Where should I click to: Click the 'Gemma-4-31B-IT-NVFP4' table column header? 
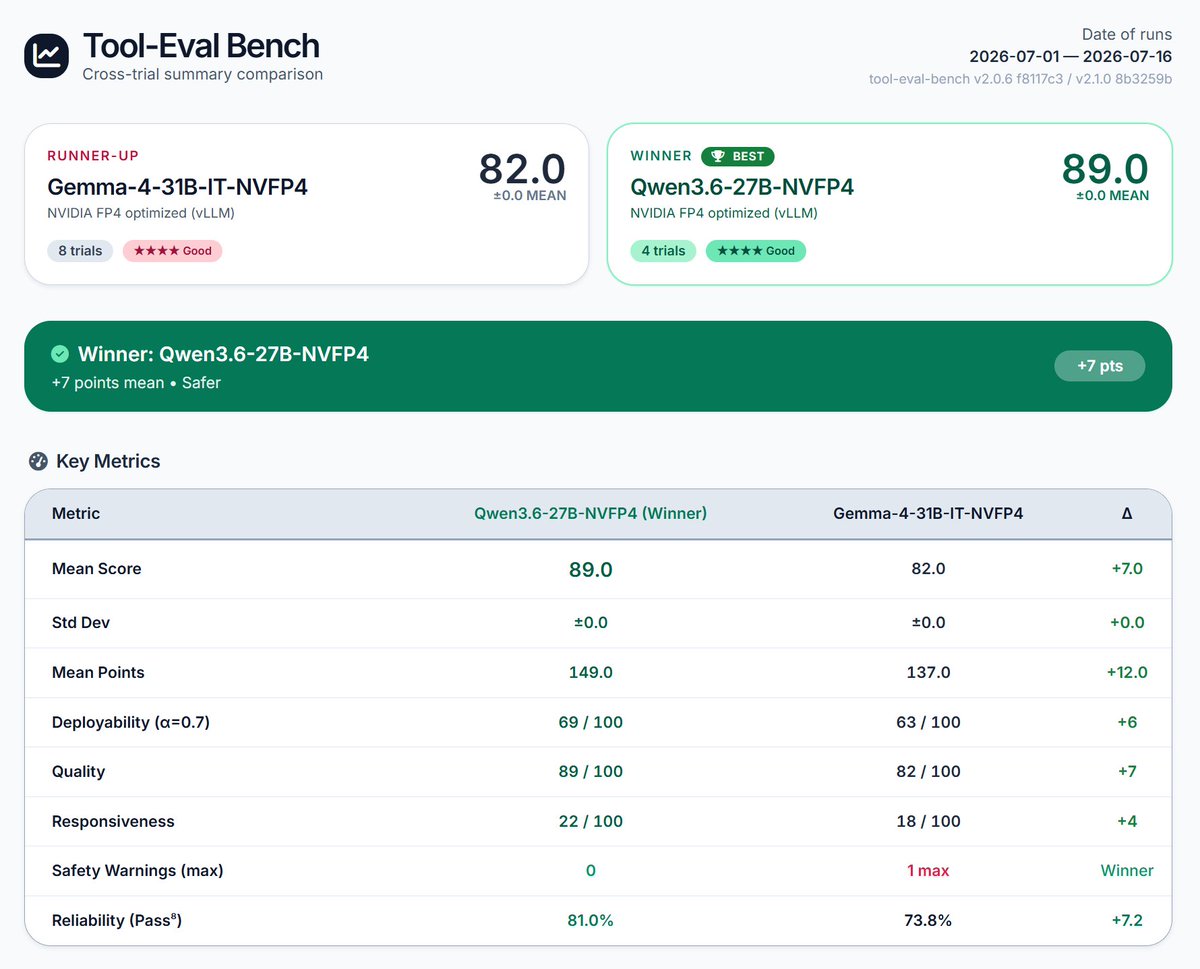928,513
